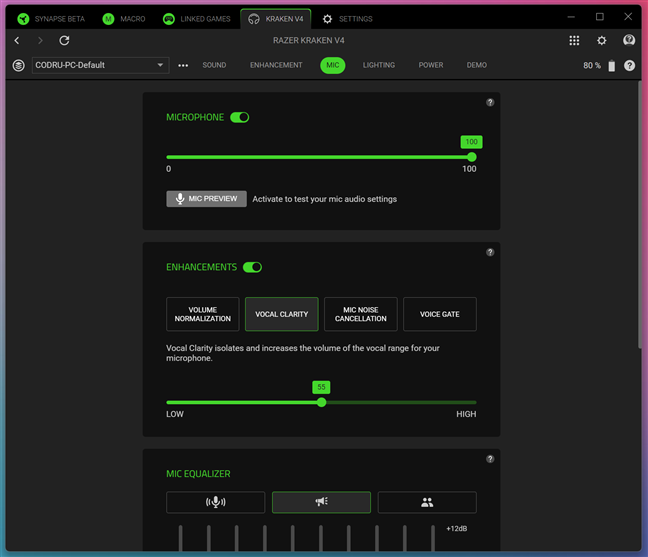Click the Mic Preview button
Screen dimensions: 648x557
(206, 199)
